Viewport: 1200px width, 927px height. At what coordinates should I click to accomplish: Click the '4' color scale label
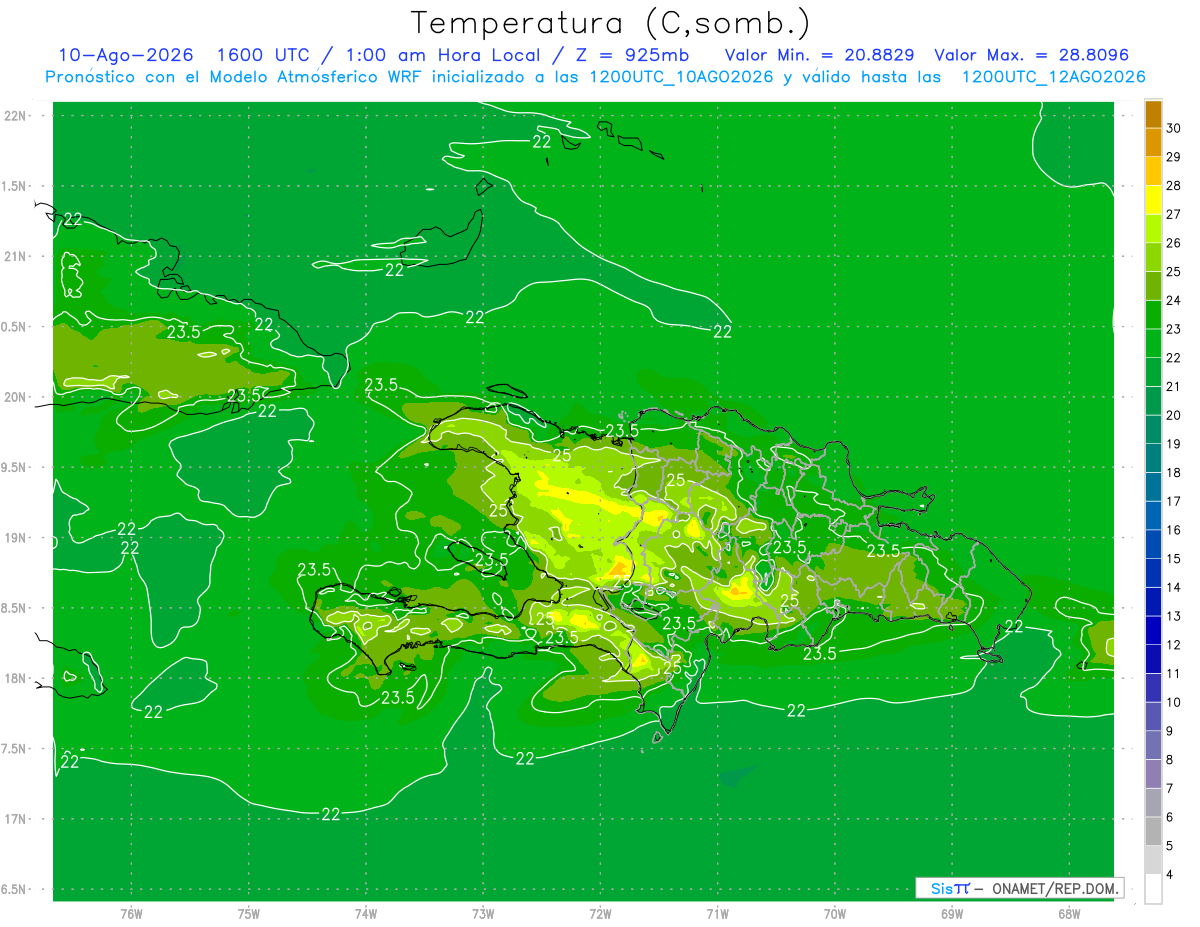[x=1170, y=875]
